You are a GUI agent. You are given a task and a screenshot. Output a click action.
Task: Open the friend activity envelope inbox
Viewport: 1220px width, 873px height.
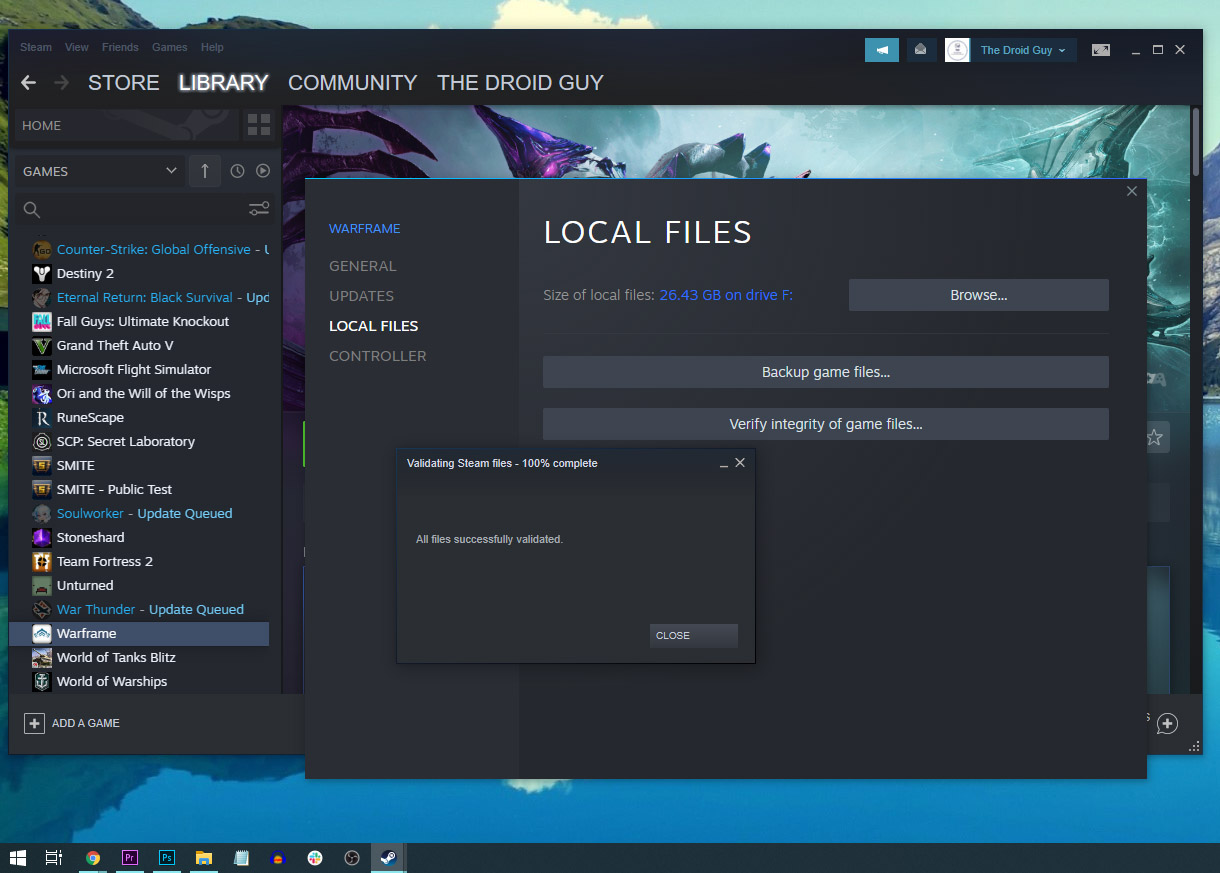coord(921,50)
